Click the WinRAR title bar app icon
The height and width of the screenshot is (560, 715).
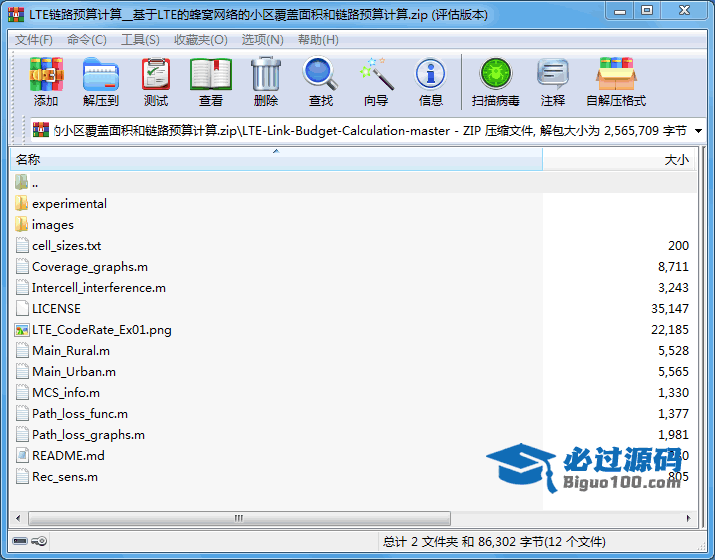pyautogui.click(x=16, y=15)
